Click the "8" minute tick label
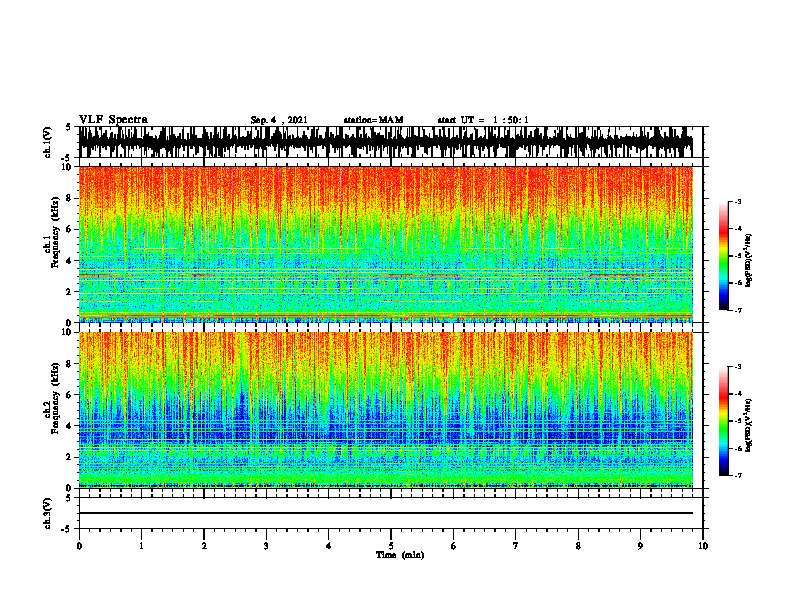This screenshot has width=792, height=612. 578,546
